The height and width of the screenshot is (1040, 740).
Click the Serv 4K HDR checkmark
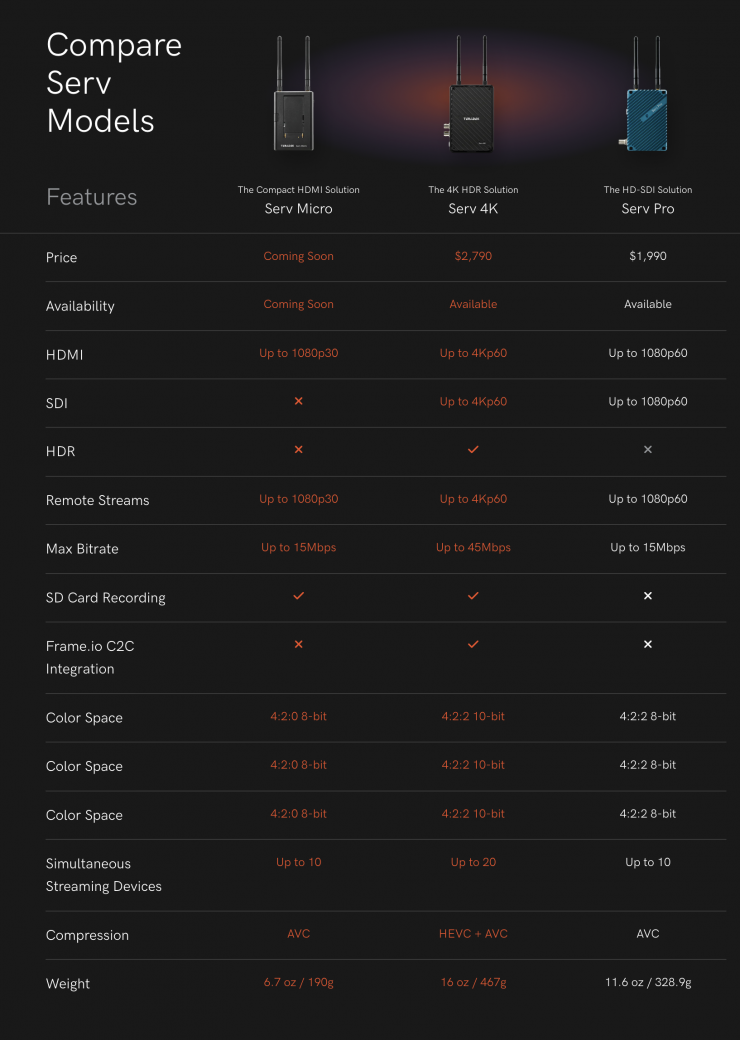[x=473, y=450]
